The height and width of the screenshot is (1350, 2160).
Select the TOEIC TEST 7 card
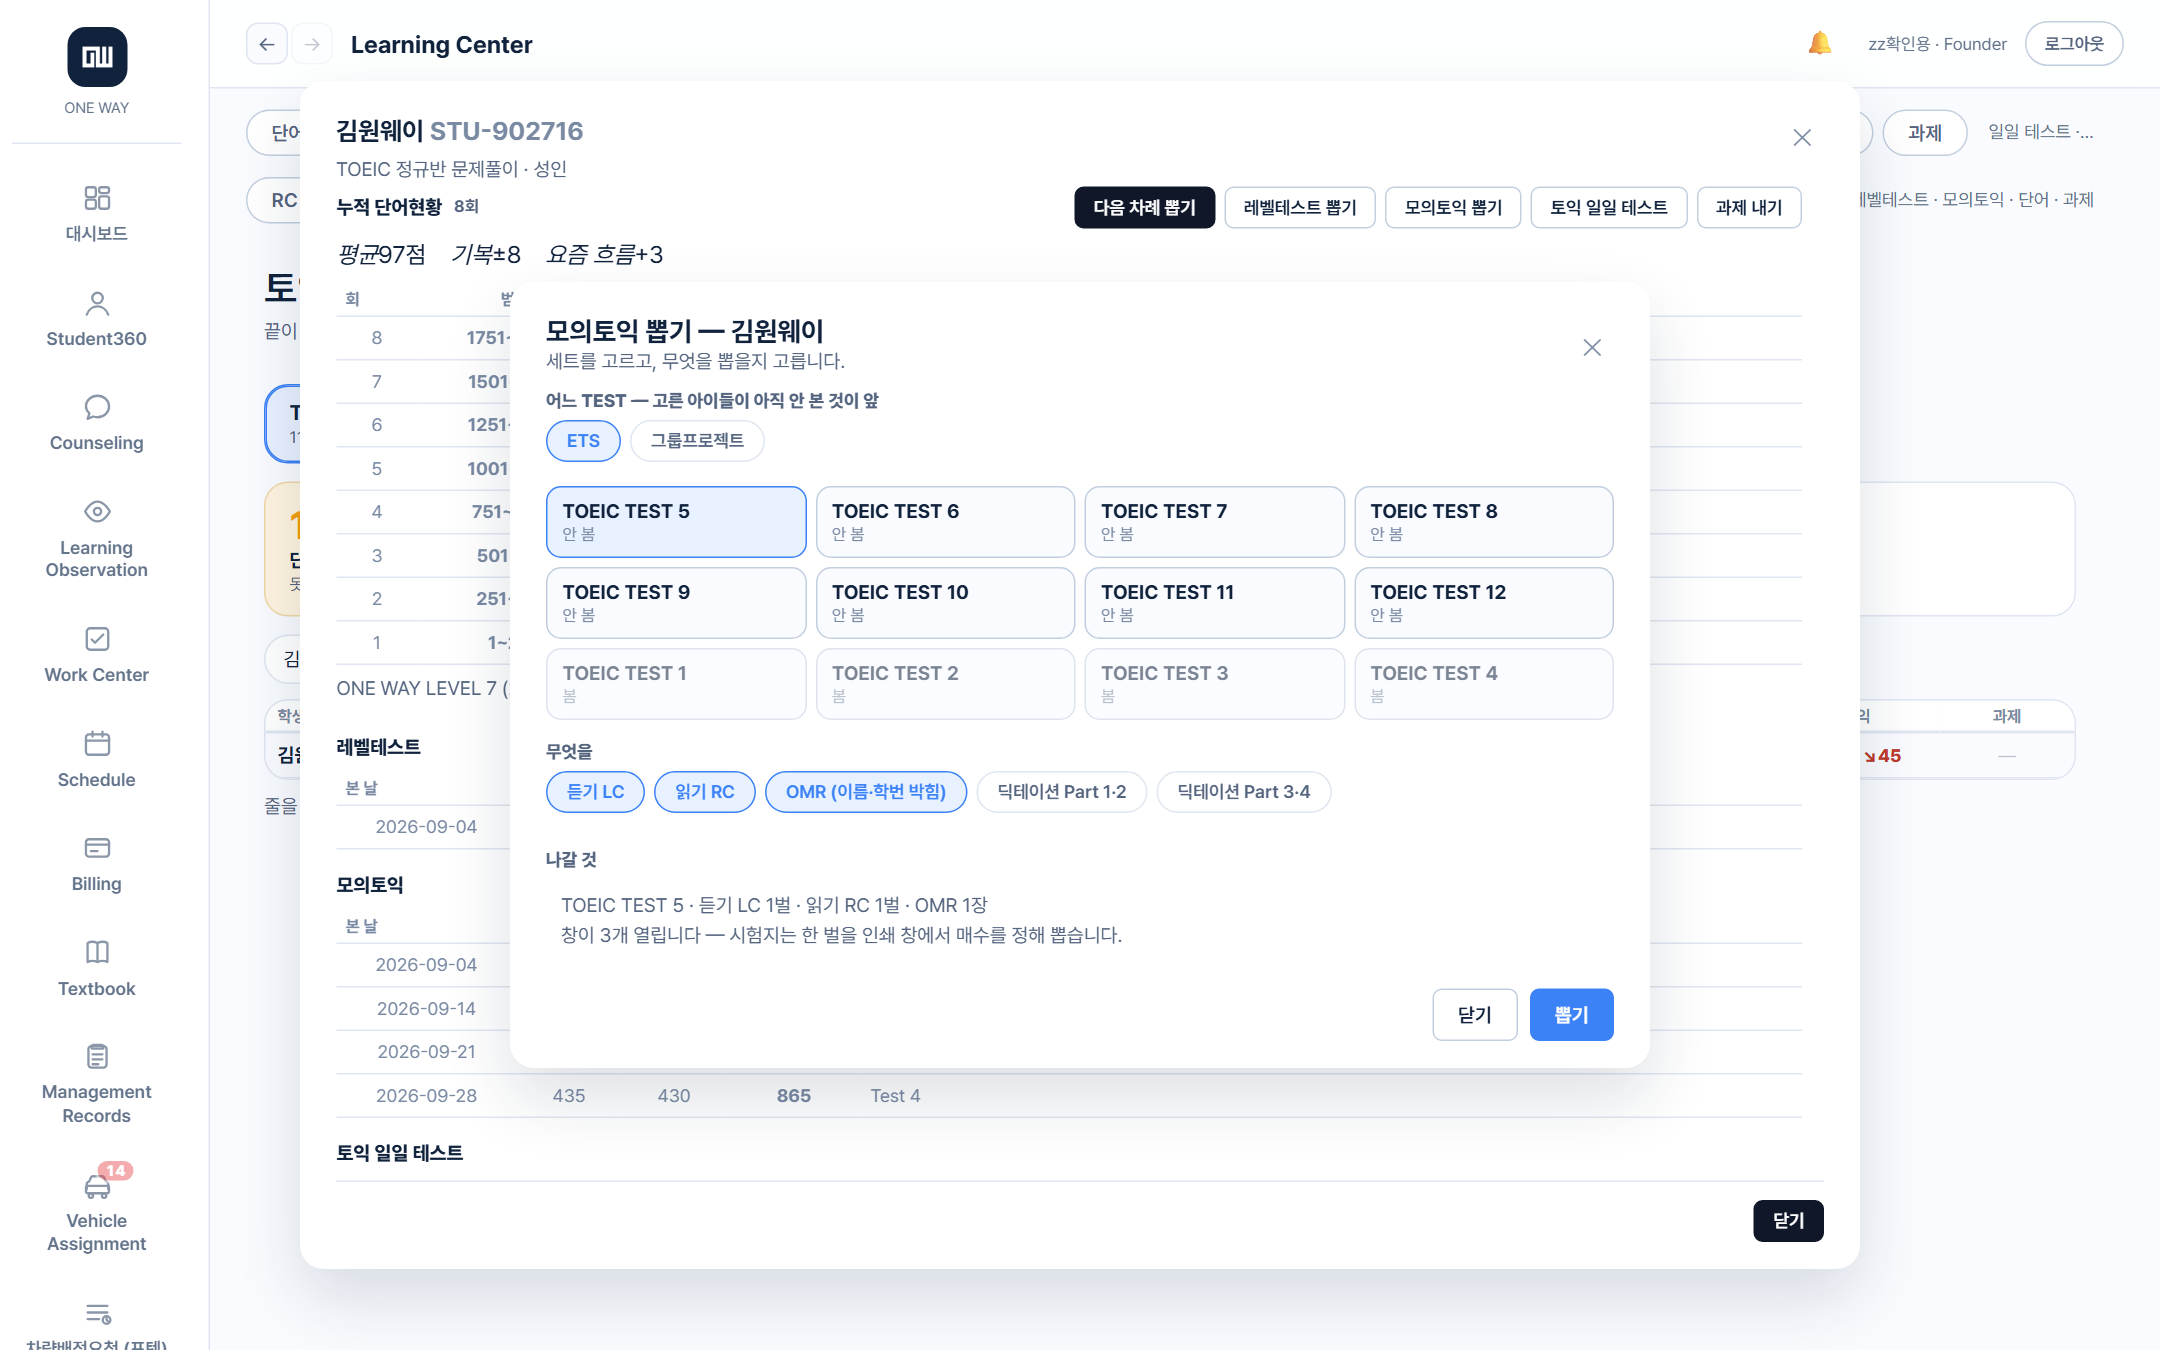coord(1214,522)
